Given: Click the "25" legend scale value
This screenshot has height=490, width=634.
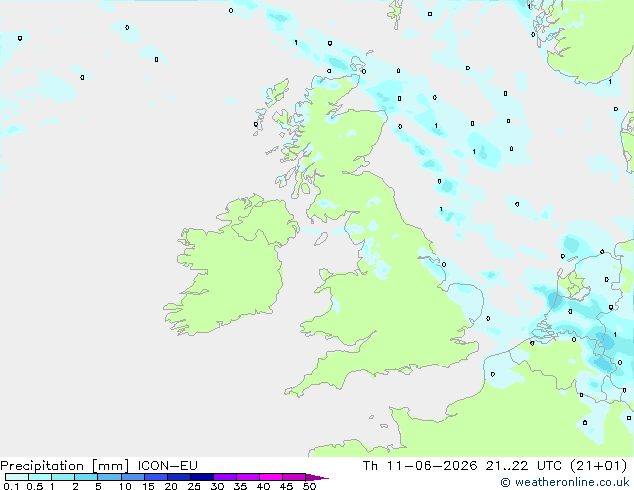Looking at the screenshot, I should (194, 486).
